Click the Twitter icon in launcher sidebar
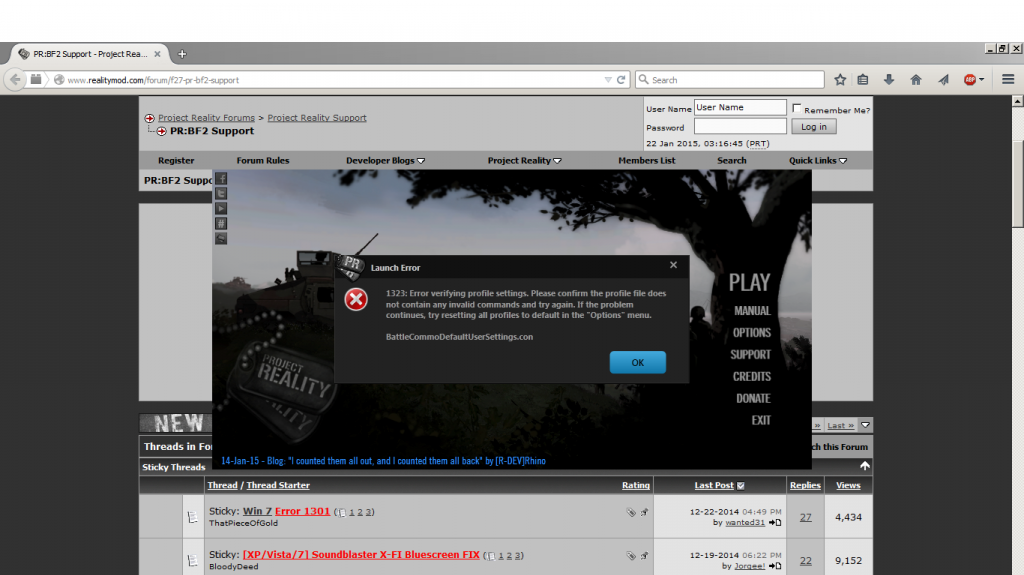 tap(222, 193)
